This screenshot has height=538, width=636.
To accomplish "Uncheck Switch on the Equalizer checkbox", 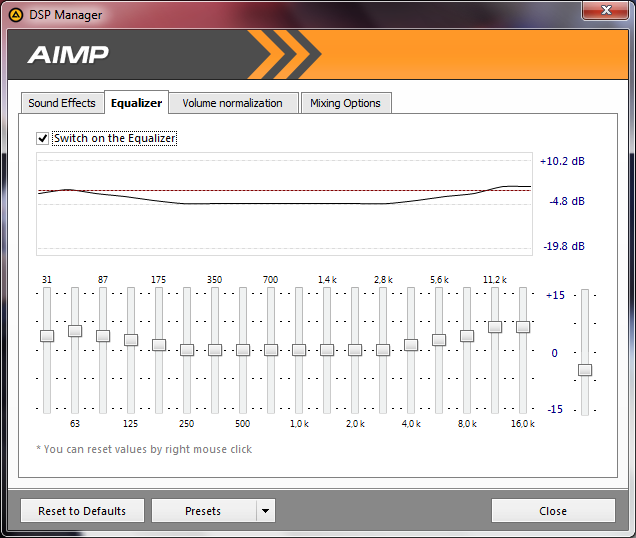I will point(43,138).
